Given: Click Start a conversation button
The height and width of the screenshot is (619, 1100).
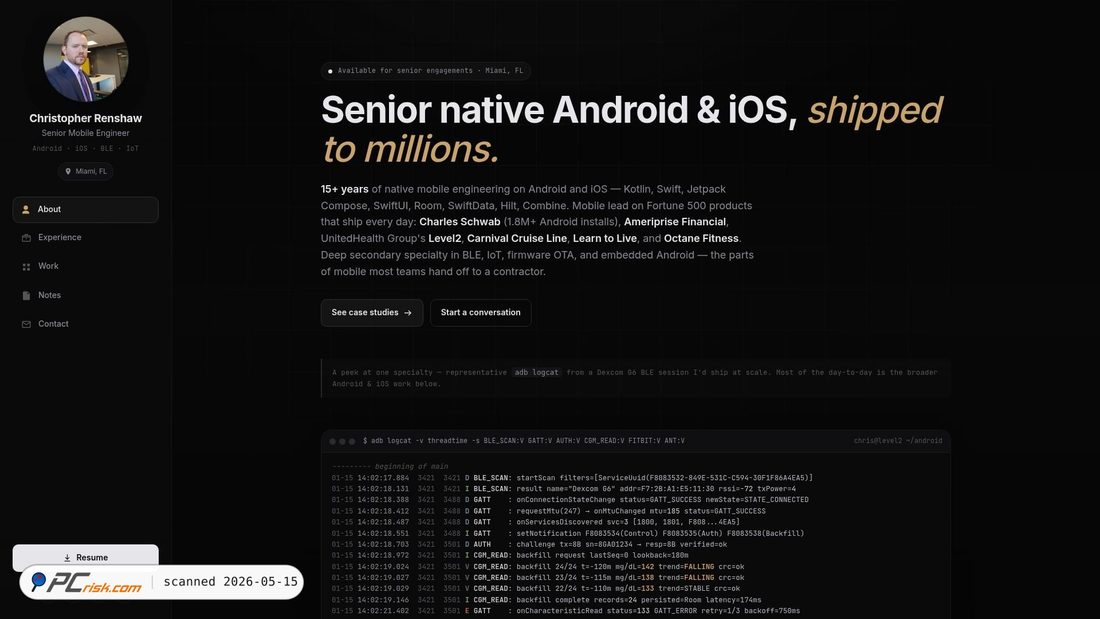Looking at the screenshot, I should [x=481, y=312].
